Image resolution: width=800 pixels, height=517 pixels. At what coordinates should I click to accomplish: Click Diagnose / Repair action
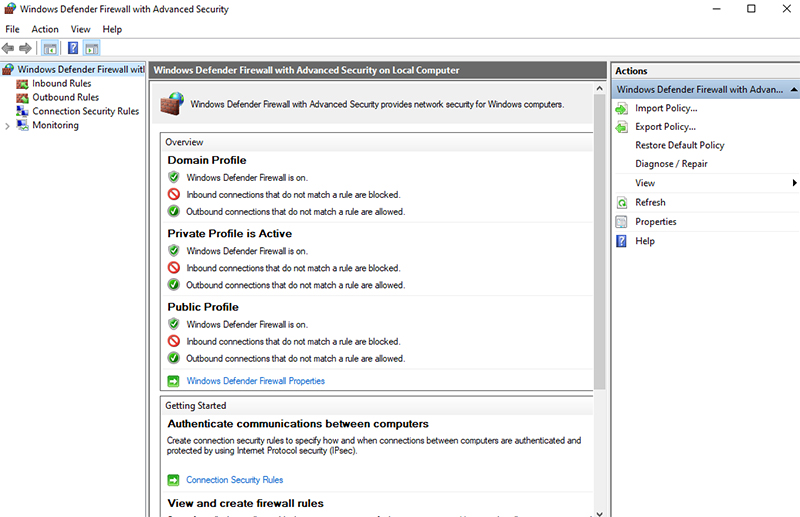671,164
